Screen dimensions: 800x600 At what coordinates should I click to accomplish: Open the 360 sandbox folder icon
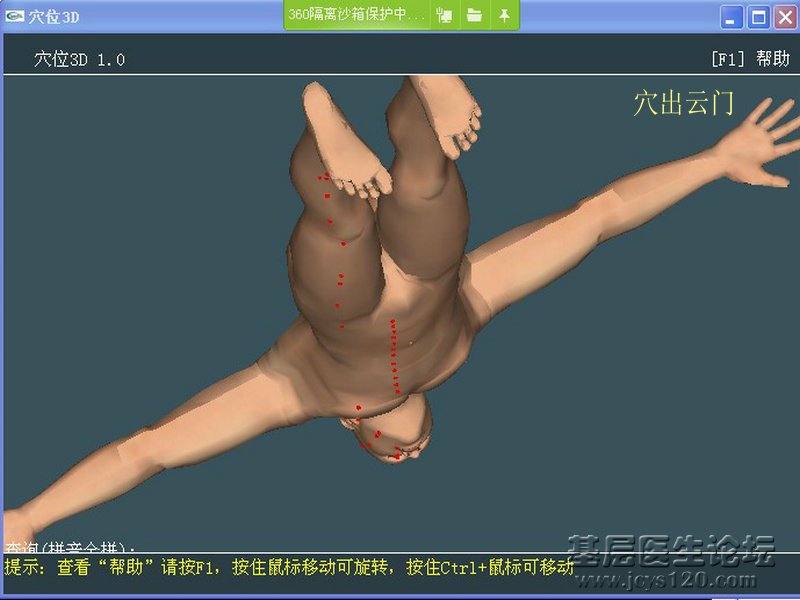tap(474, 15)
